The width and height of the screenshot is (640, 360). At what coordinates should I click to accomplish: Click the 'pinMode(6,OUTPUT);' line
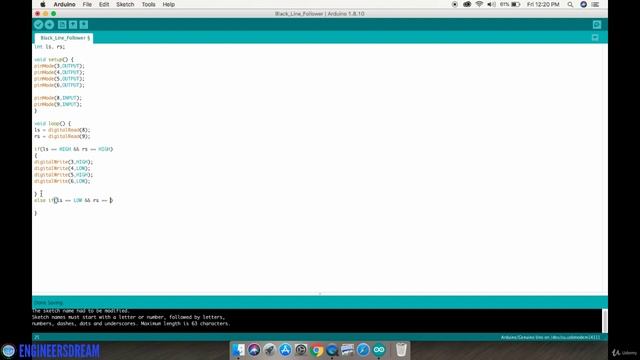59,85
